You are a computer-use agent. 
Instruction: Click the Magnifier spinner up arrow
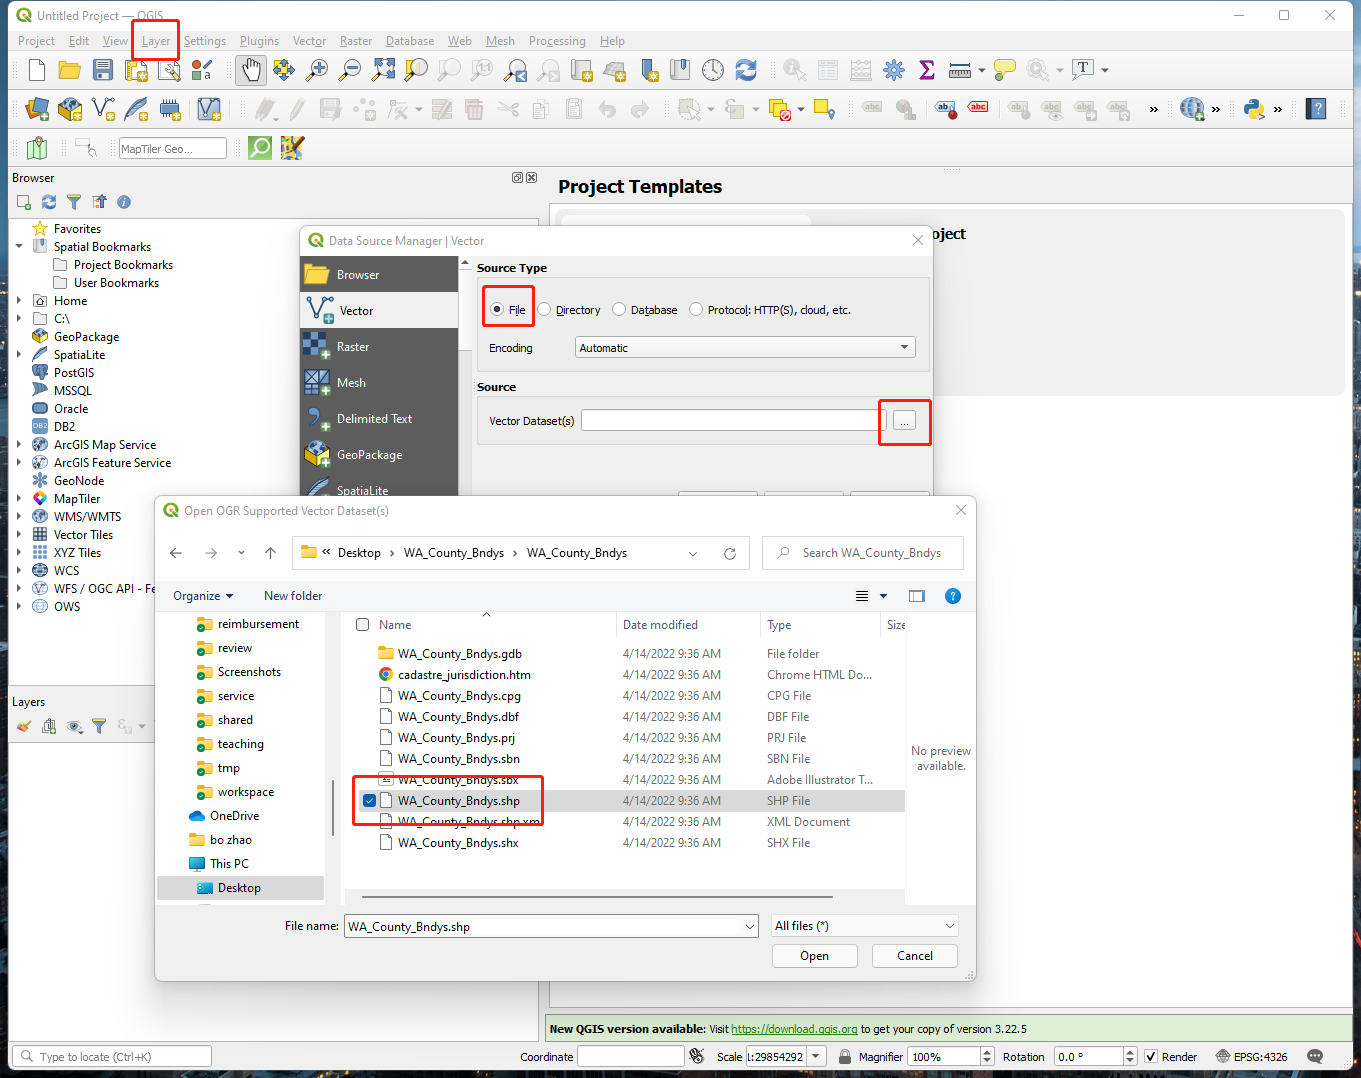point(987,1052)
